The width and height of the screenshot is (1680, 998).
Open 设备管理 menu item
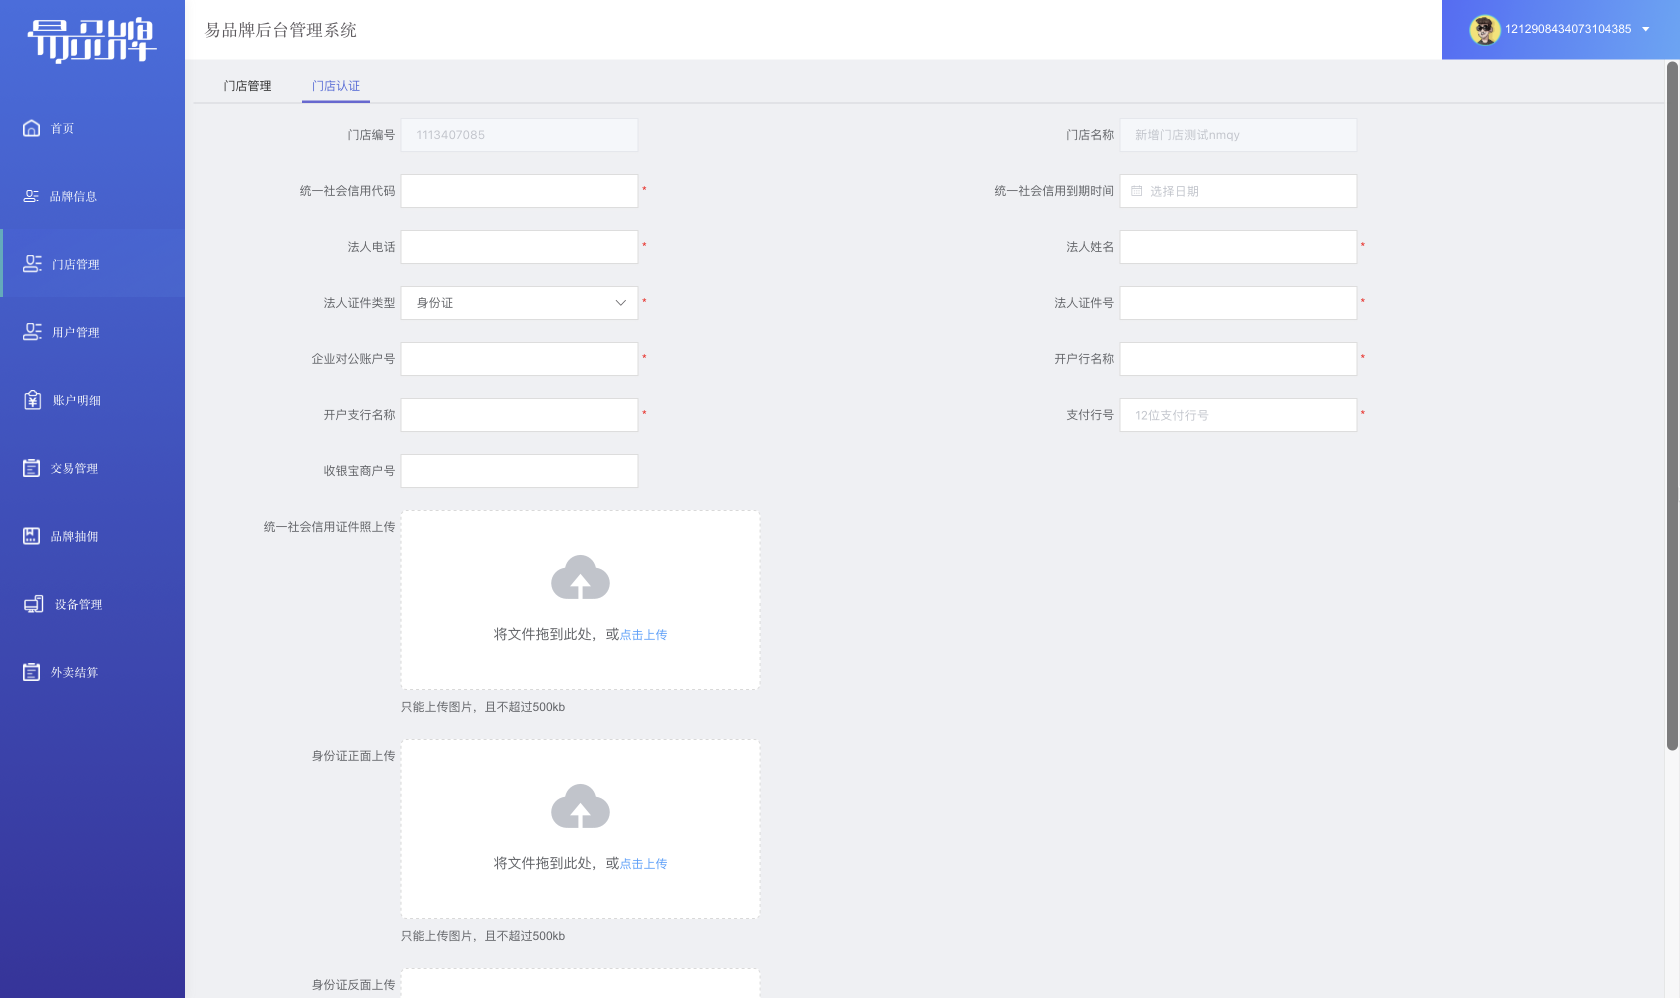[92, 604]
